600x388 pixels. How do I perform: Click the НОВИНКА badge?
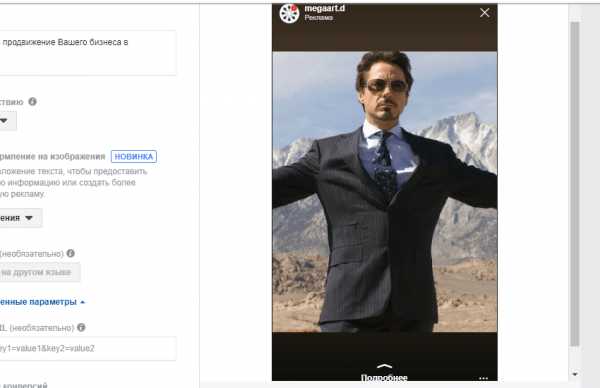coord(134,157)
